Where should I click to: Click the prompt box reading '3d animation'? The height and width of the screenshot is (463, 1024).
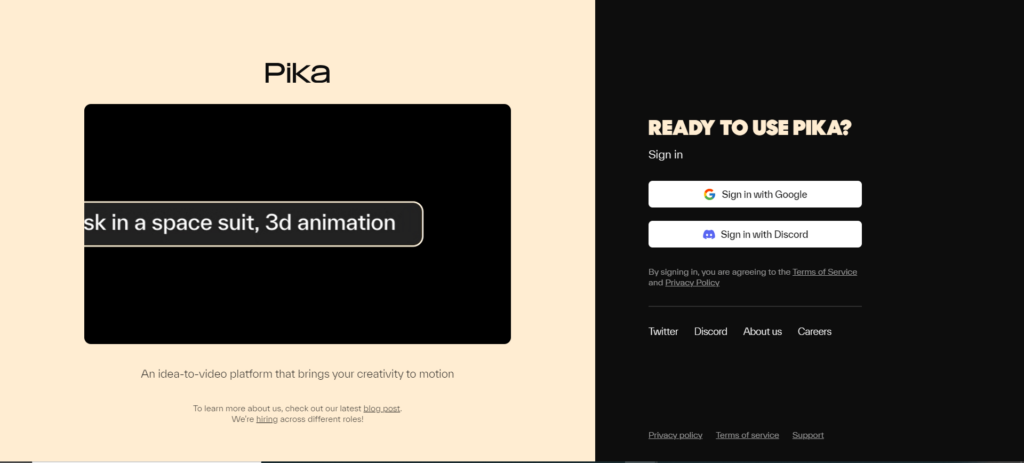[253, 224]
